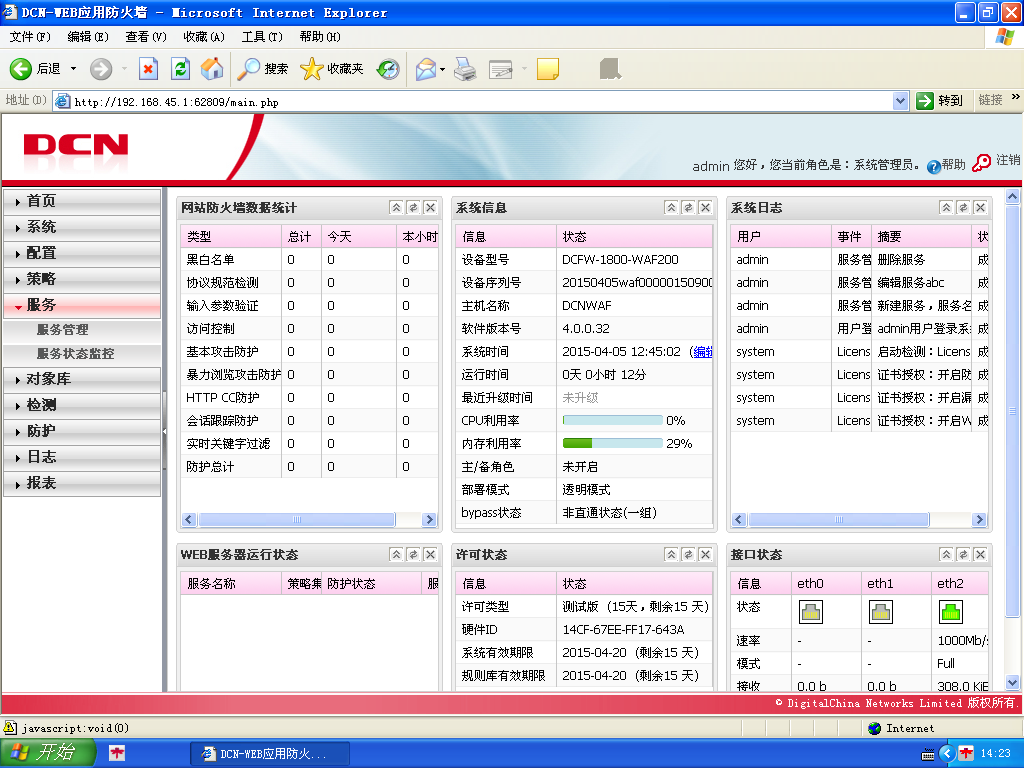The height and width of the screenshot is (768, 1024).
Task: Click the DCN-WEB应用防火 taskbar button
Action: (x=270, y=754)
